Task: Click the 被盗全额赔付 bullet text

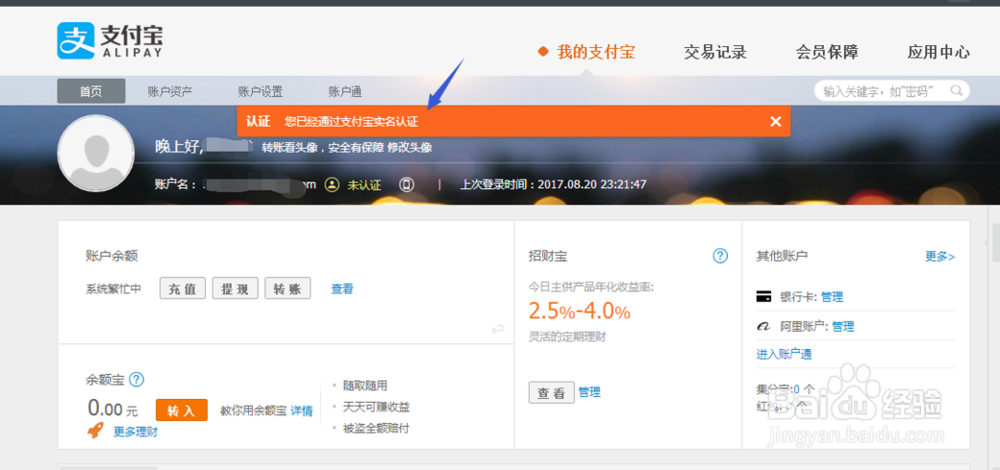Action: tap(376, 428)
